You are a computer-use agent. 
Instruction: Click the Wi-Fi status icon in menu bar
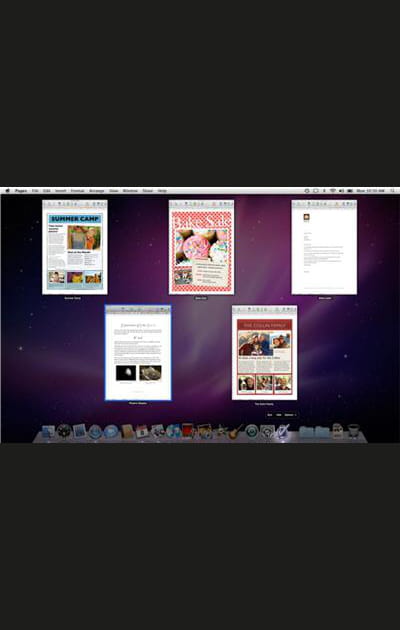[333, 191]
